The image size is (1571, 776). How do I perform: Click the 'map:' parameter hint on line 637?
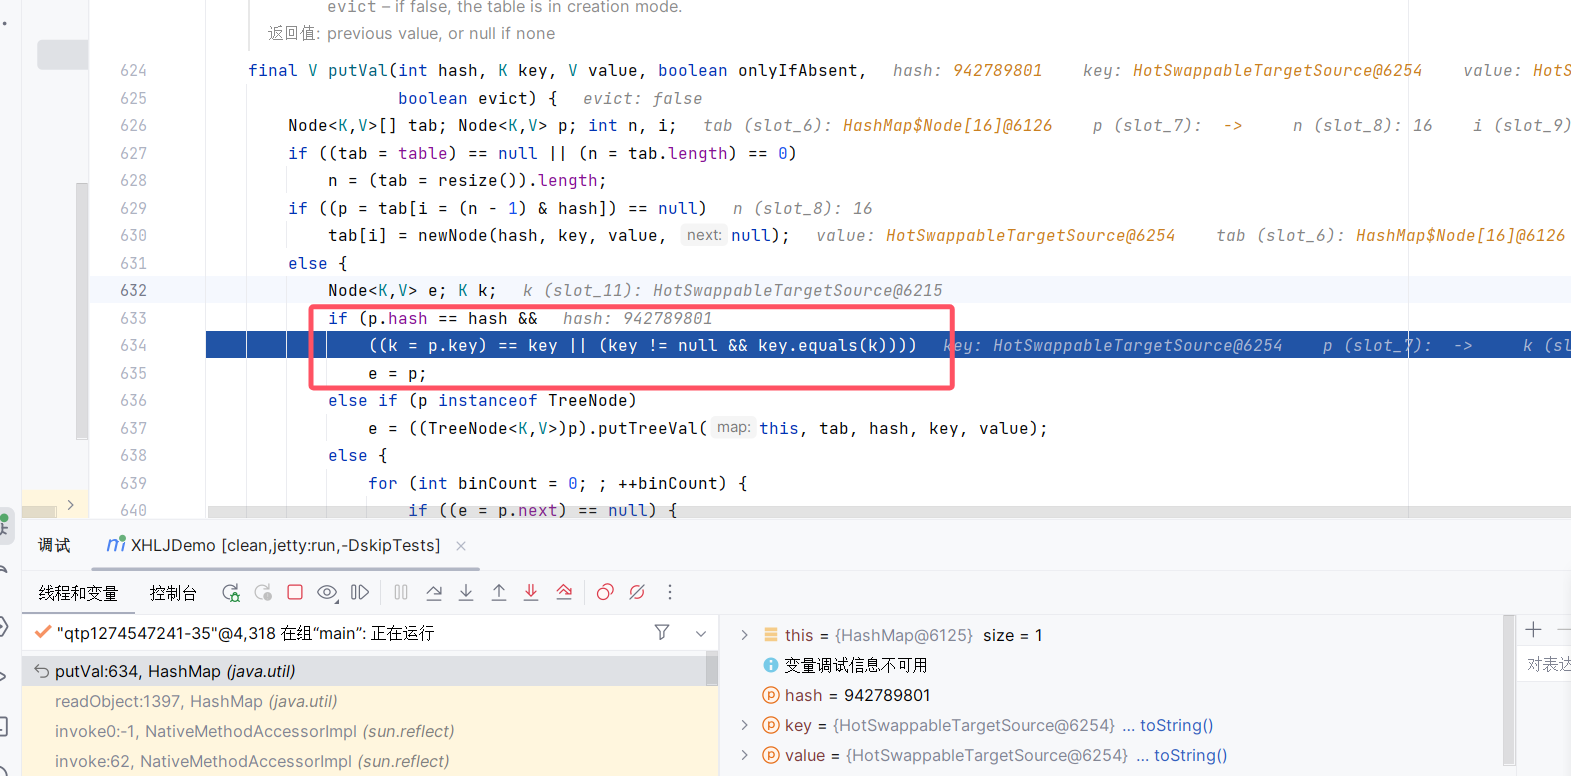click(733, 428)
